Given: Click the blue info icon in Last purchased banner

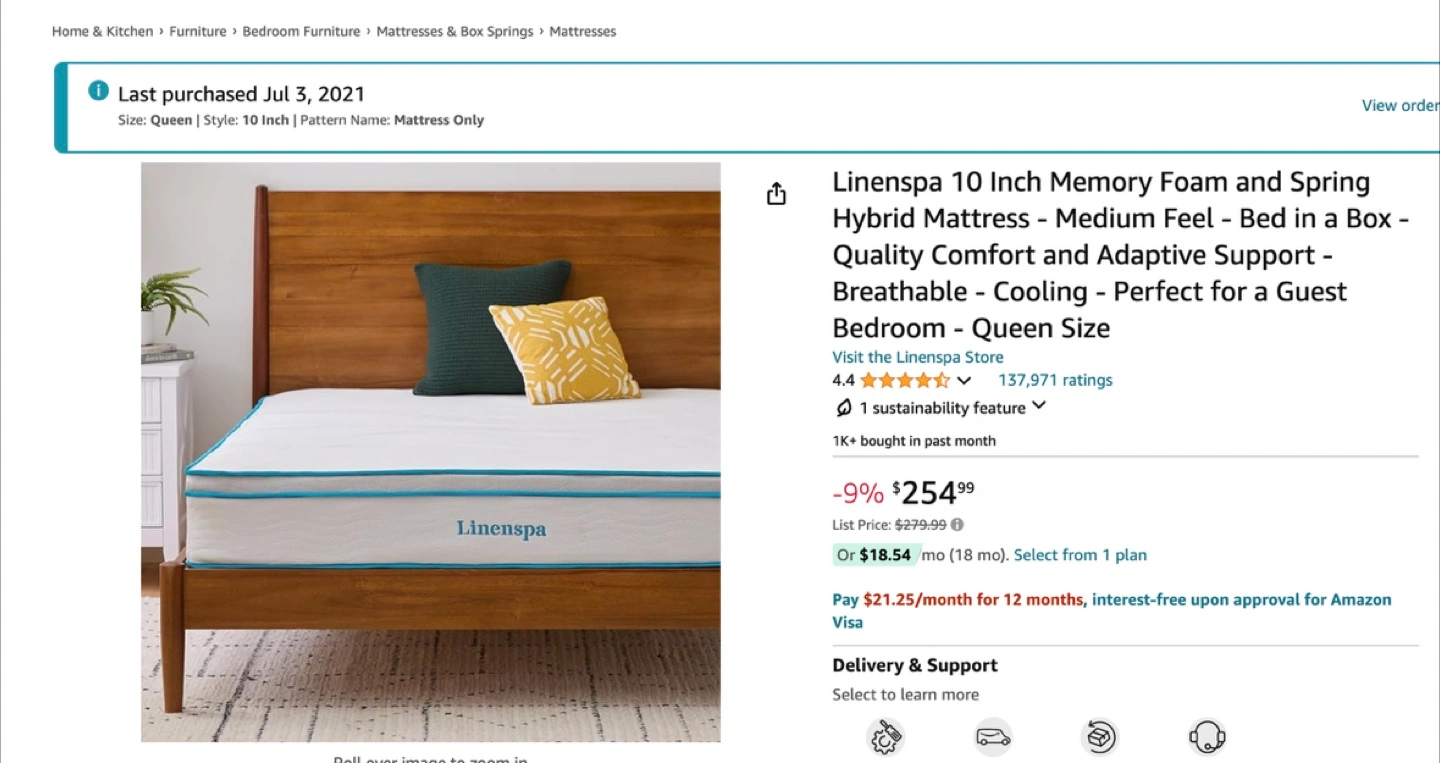Looking at the screenshot, I should [x=98, y=91].
